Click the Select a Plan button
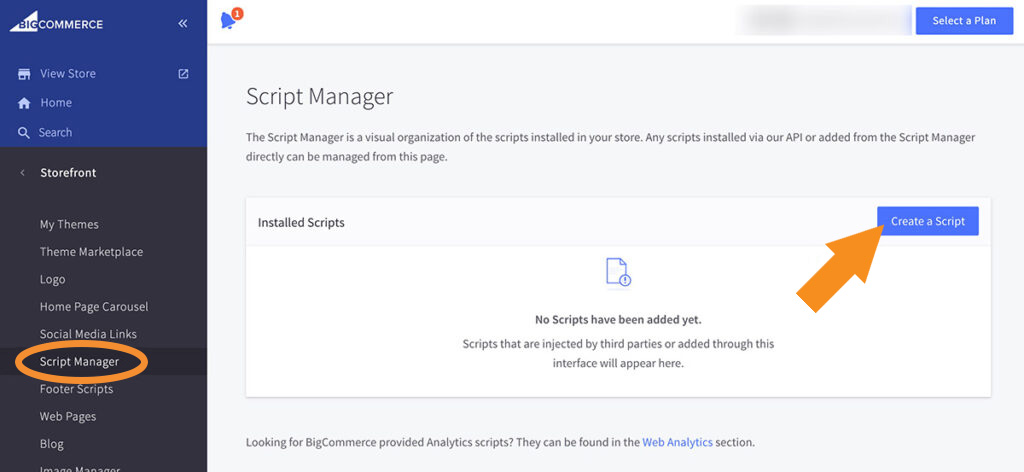The image size is (1024, 472). coord(964,21)
